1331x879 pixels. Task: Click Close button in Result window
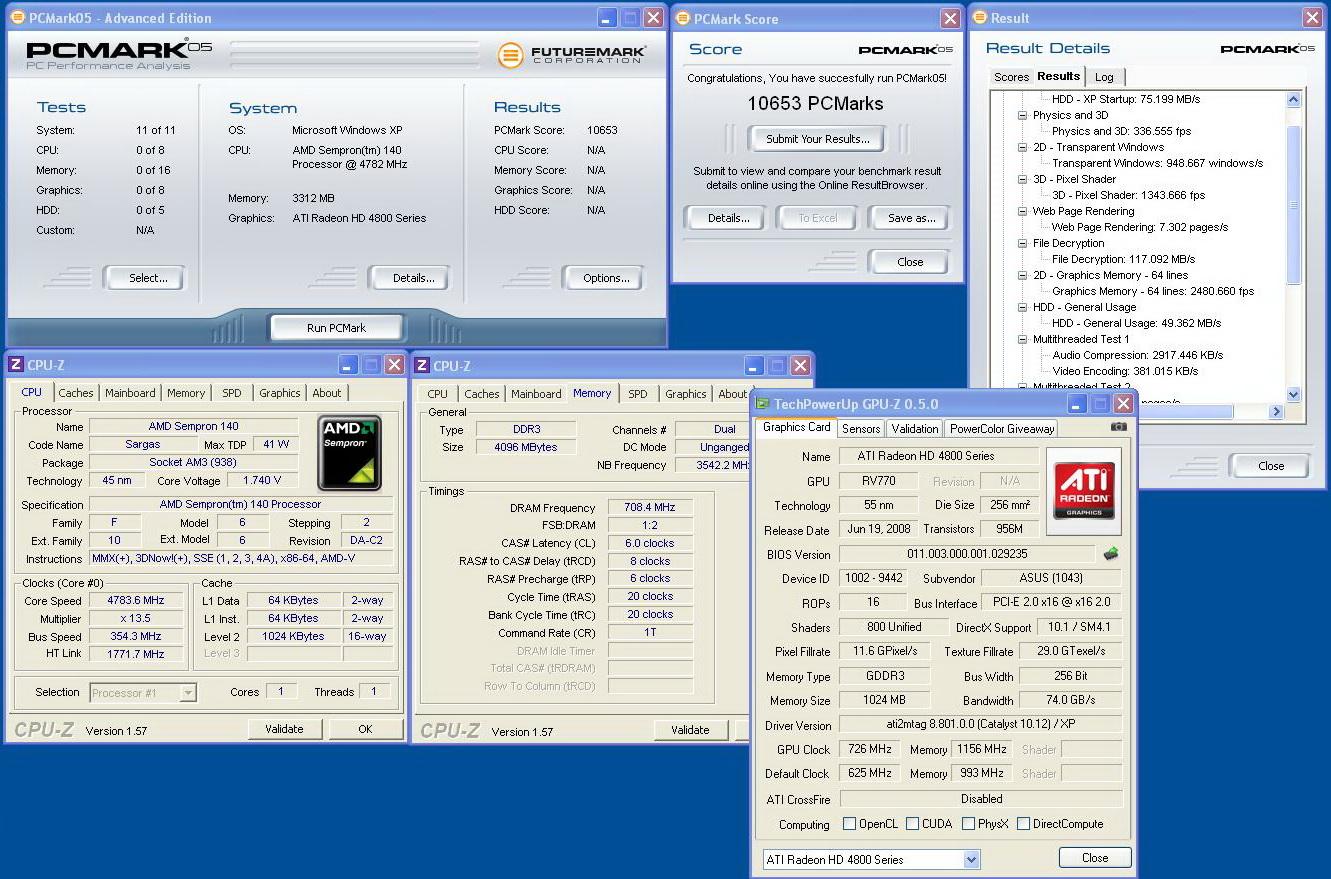tap(1271, 465)
